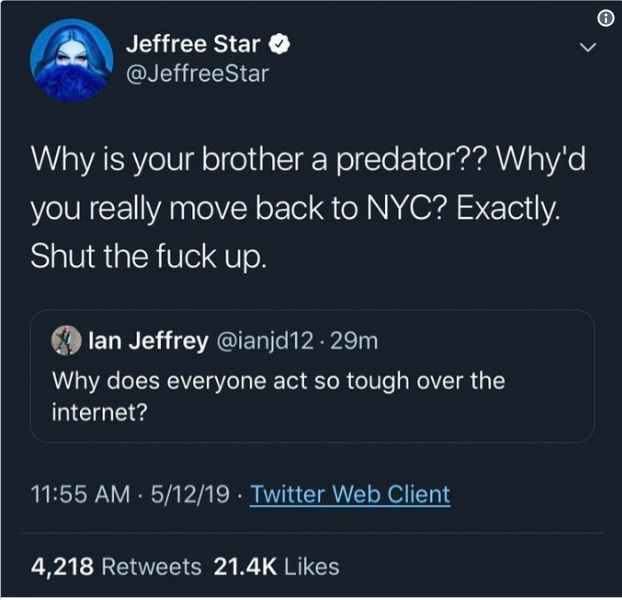
Task: View the 21.4K Likes list
Action: 276,567
